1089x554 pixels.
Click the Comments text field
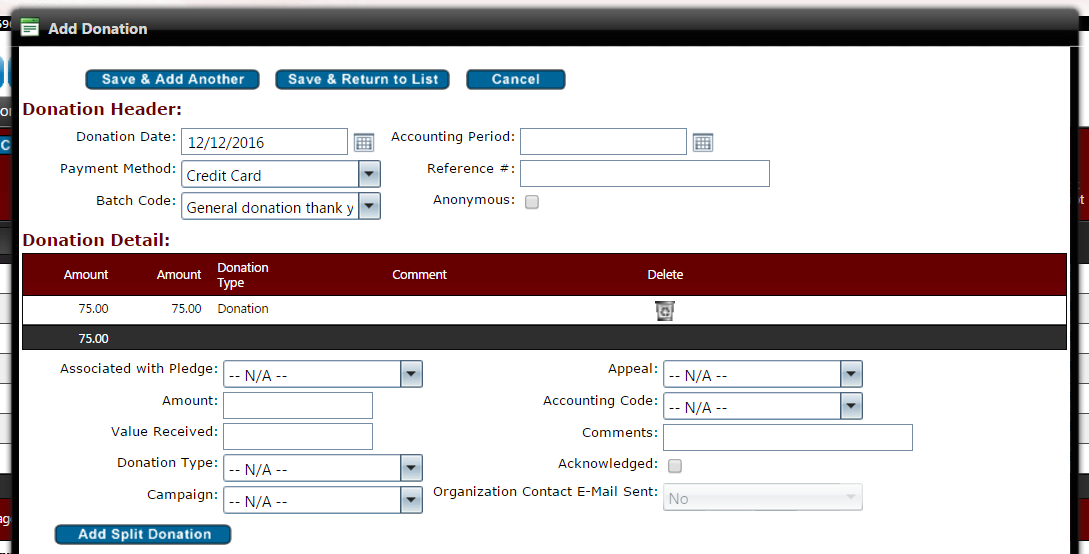click(x=788, y=437)
